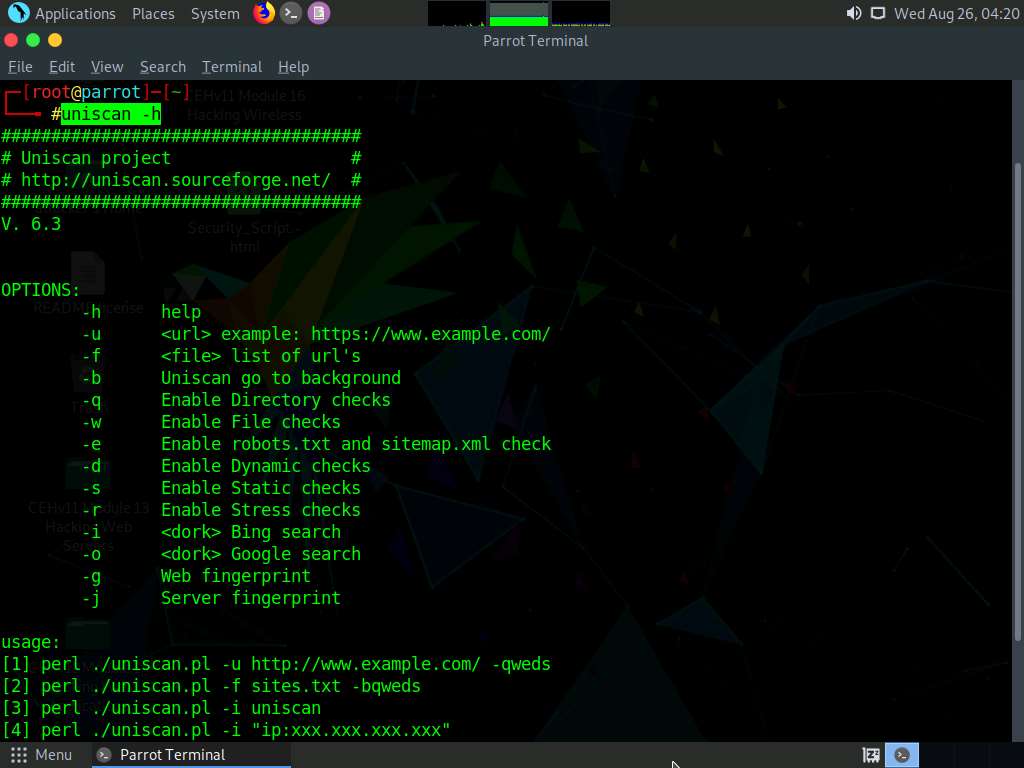Click the Menu grid icon in taskbar
This screenshot has height=768, width=1024.
[19, 755]
